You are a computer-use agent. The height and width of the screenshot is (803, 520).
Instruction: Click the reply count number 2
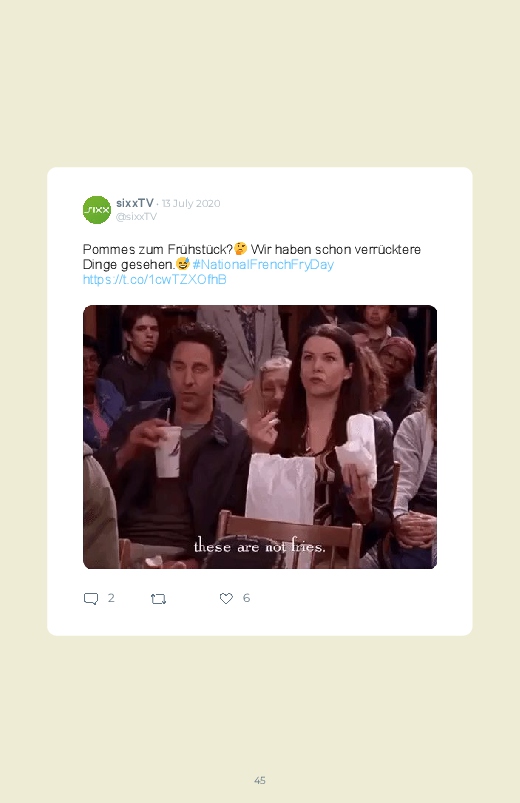point(111,598)
